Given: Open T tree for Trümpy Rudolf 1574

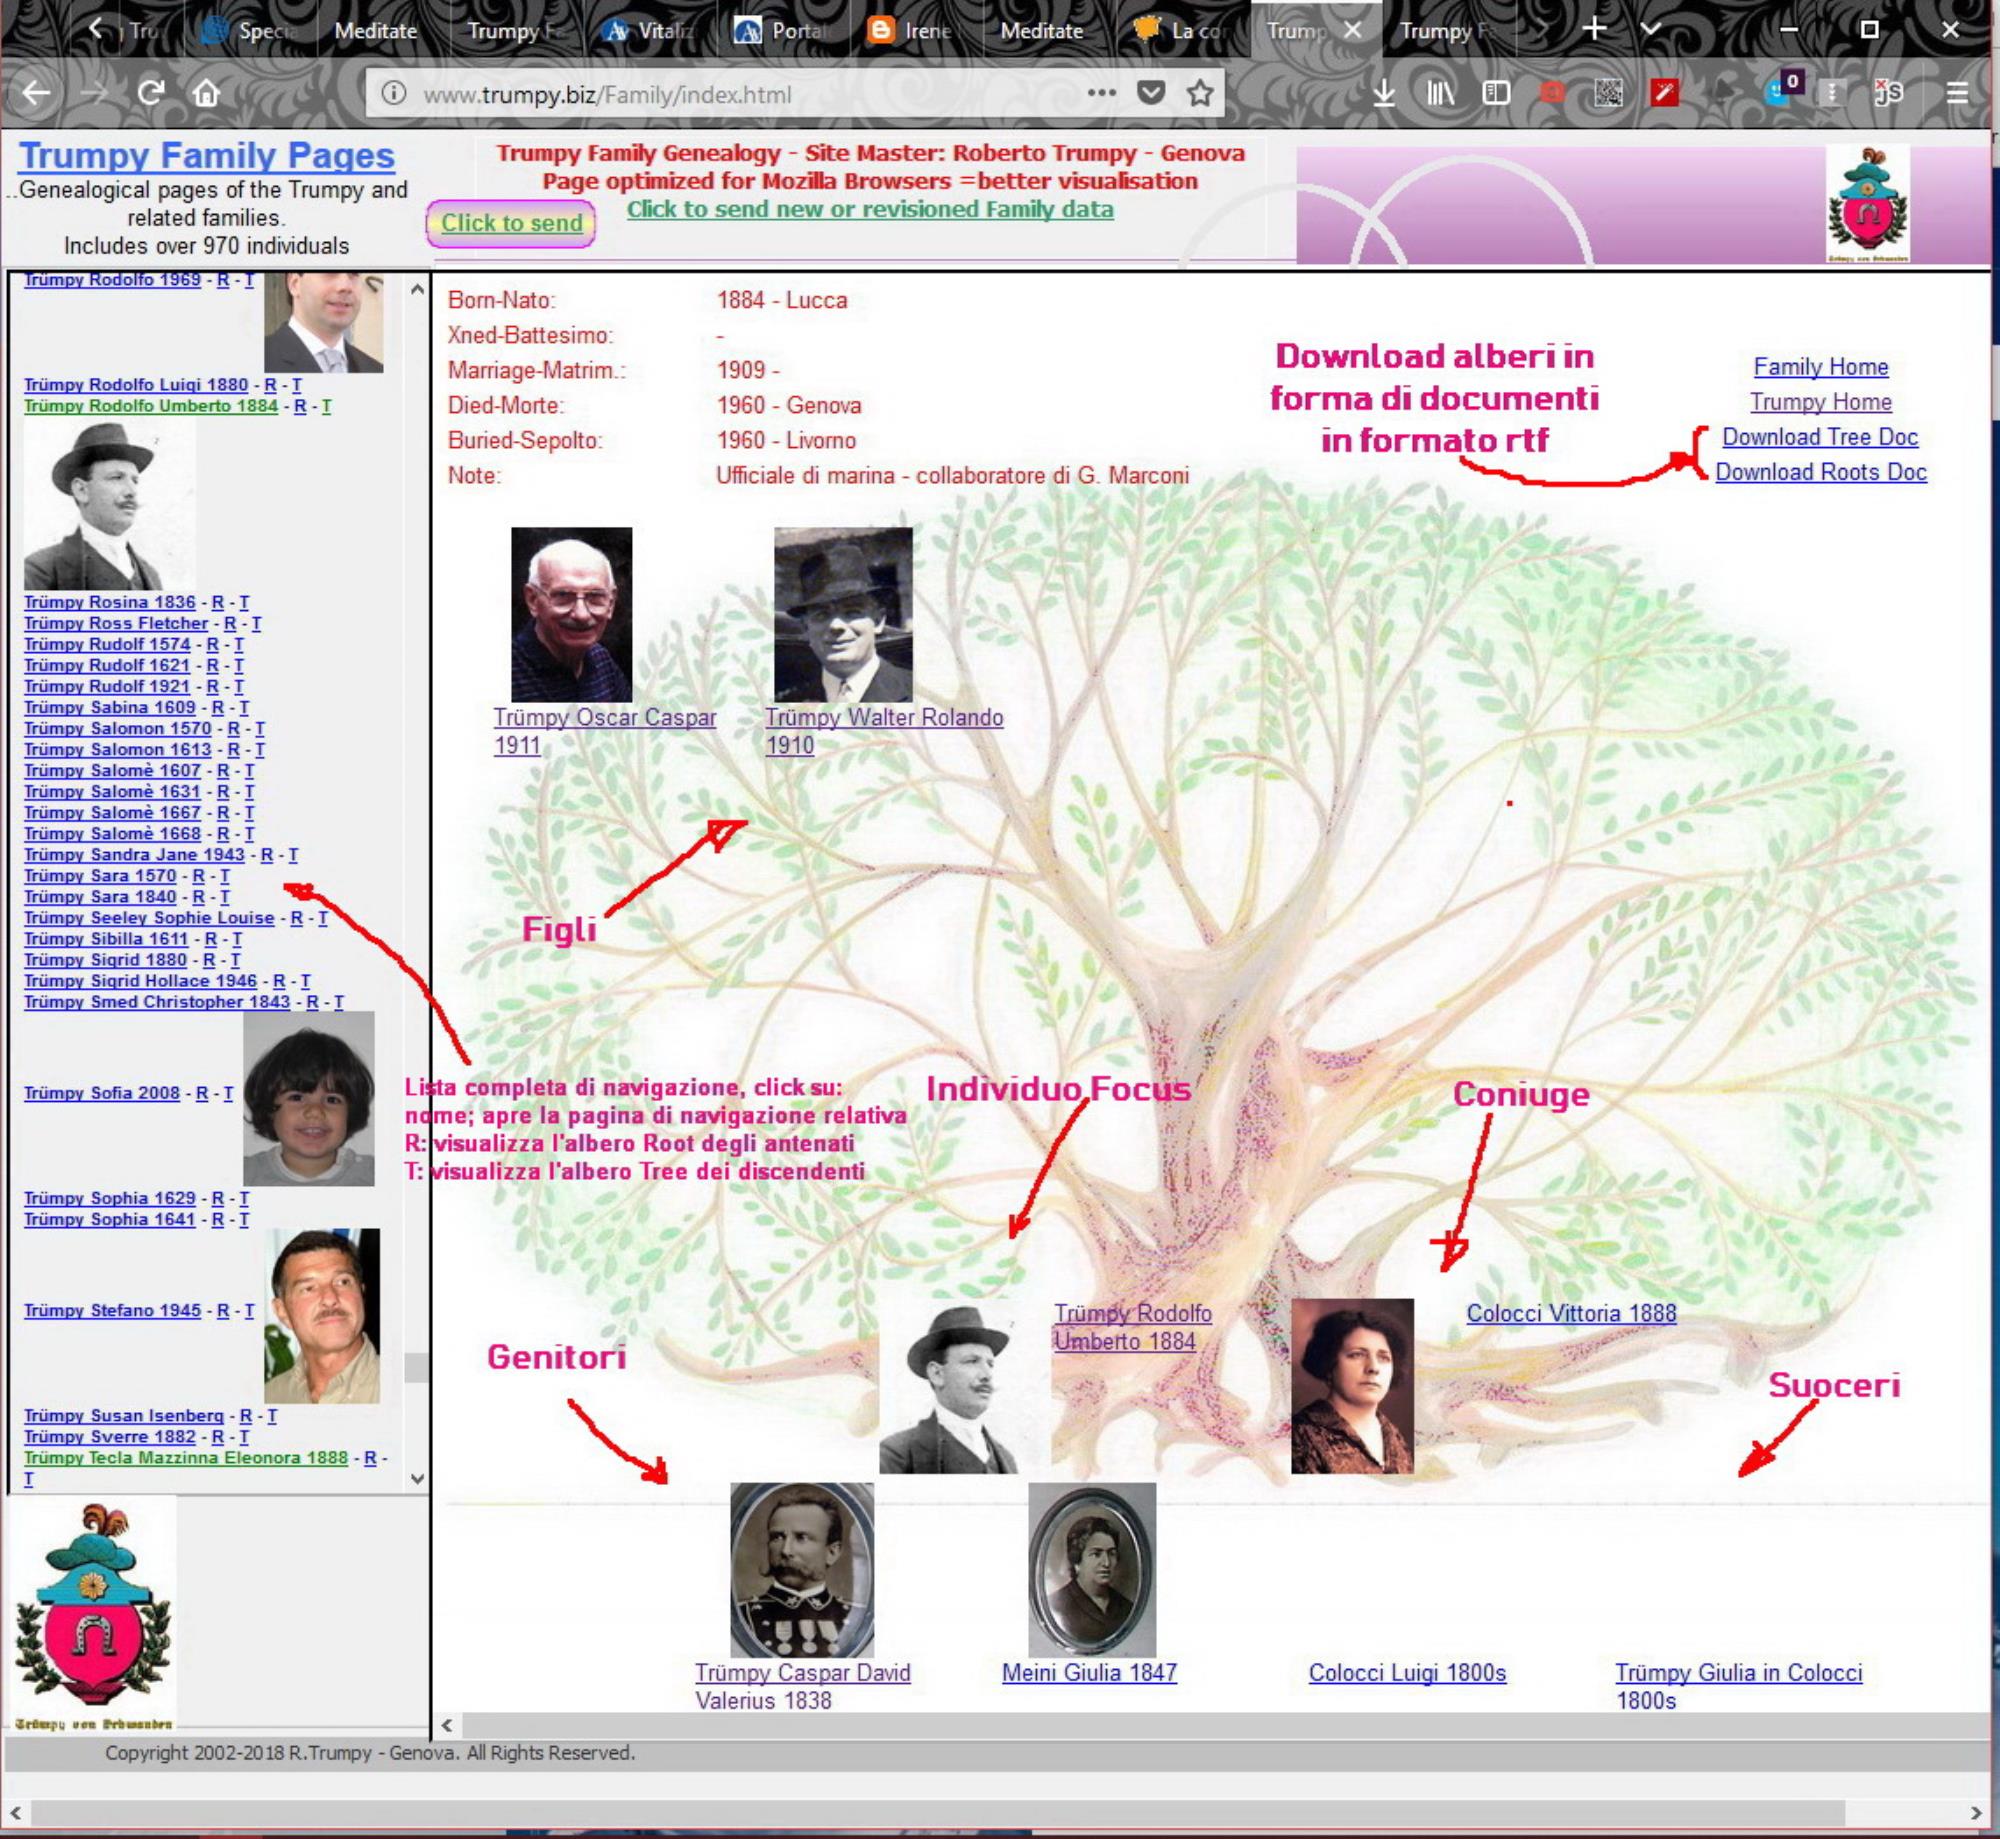Looking at the screenshot, I should [238, 644].
